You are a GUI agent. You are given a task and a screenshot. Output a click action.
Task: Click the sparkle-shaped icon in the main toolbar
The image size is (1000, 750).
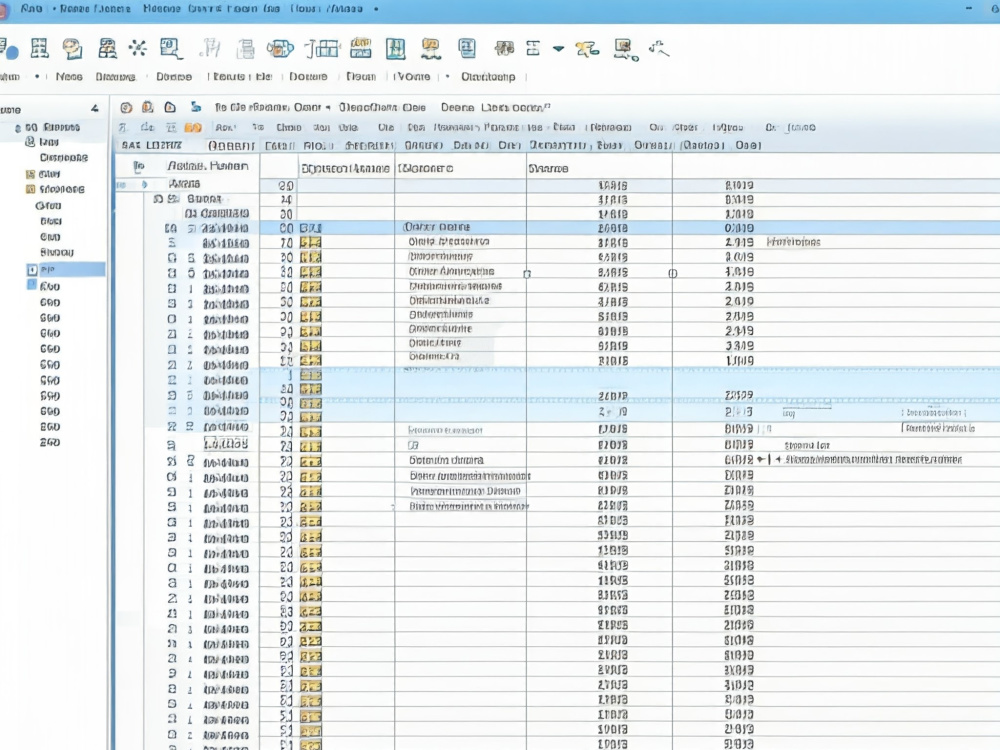click(137, 48)
